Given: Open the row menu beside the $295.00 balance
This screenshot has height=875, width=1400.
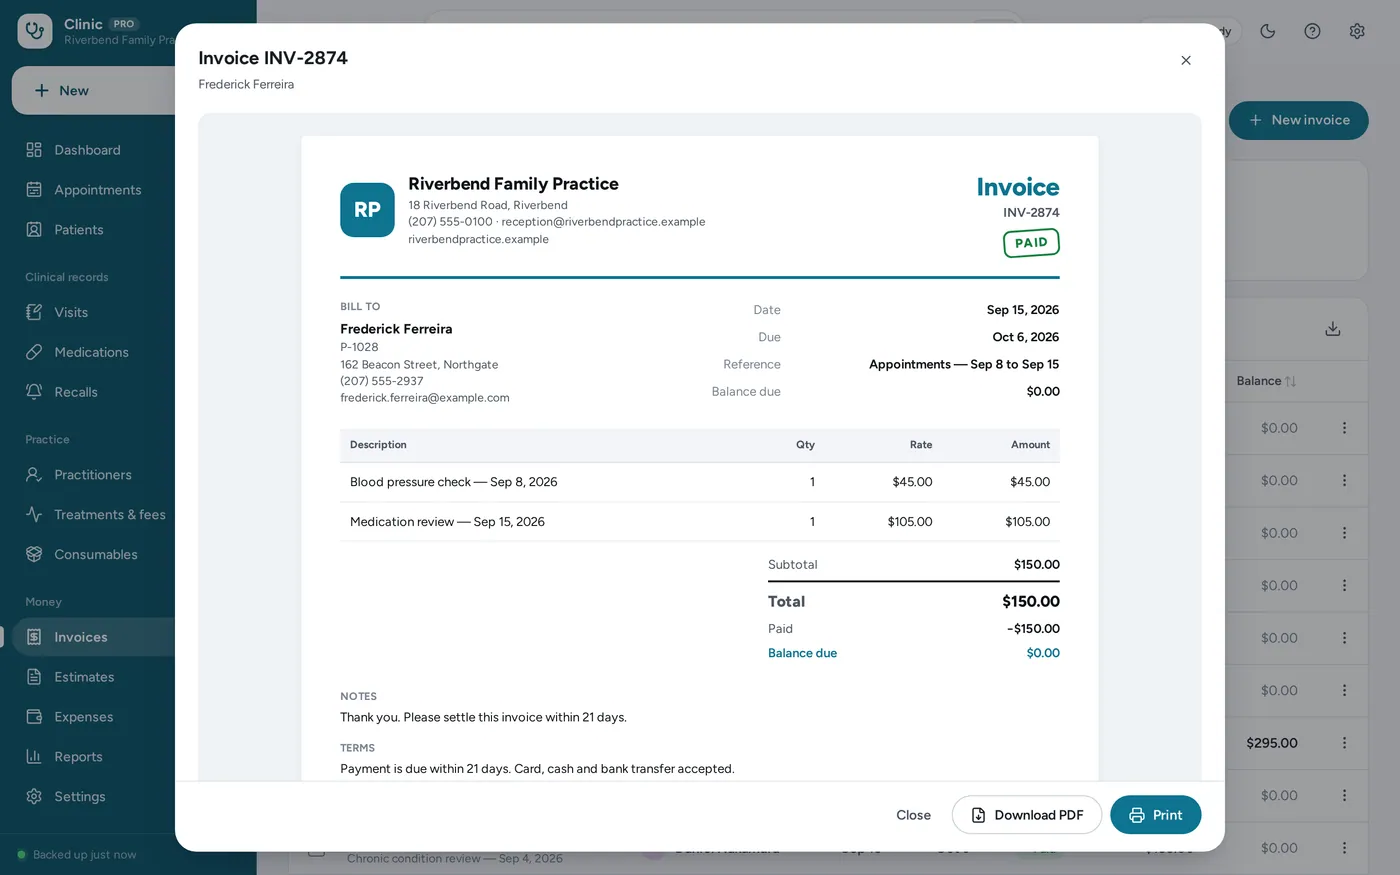Looking at the screenshot, I should click(x=1344, y=743).
